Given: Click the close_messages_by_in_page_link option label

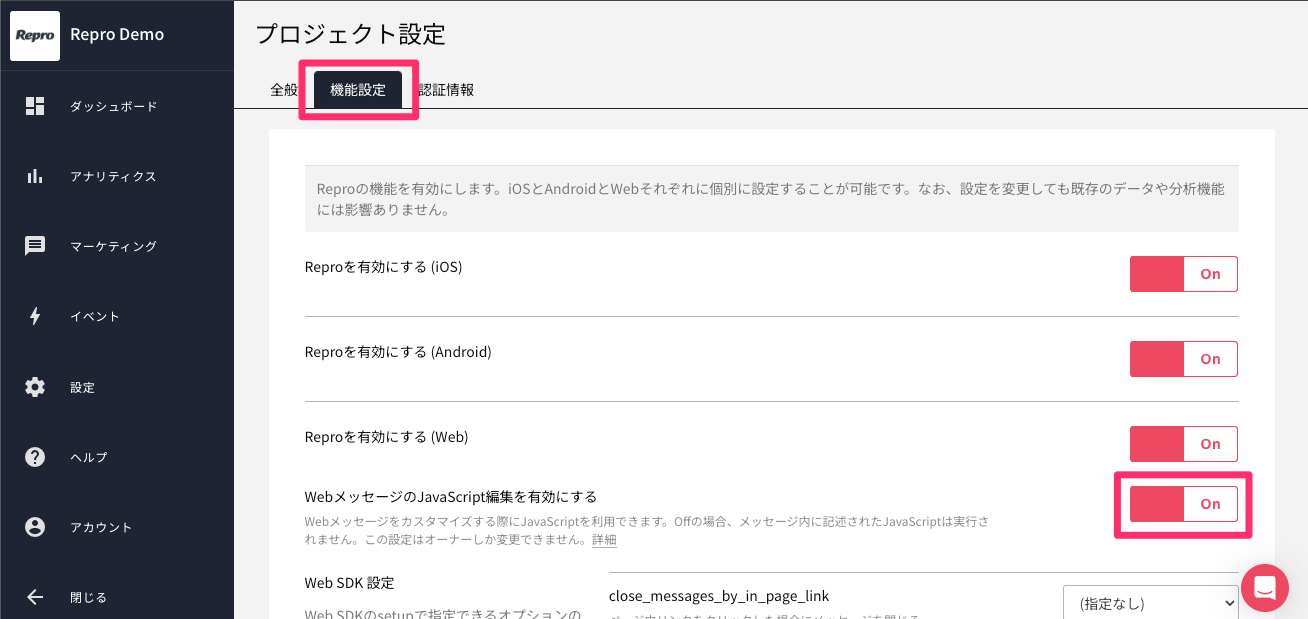Looking at the screenshot, I should pos(719,596).
